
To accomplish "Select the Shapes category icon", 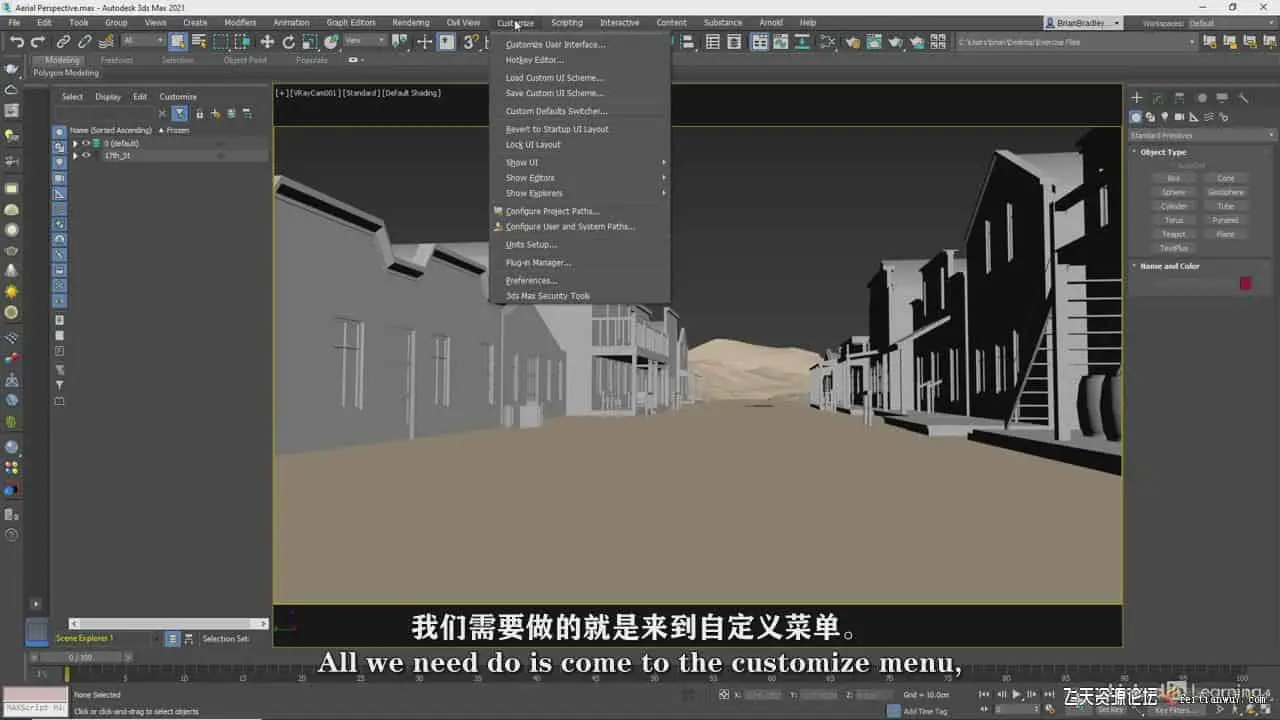I will point(1150,117).
